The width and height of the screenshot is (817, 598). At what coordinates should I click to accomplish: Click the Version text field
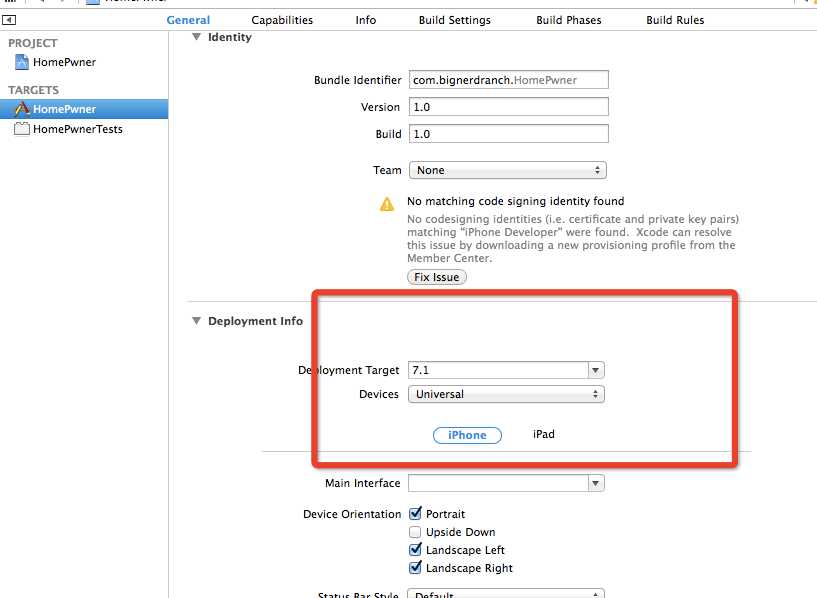coord(509,107)
